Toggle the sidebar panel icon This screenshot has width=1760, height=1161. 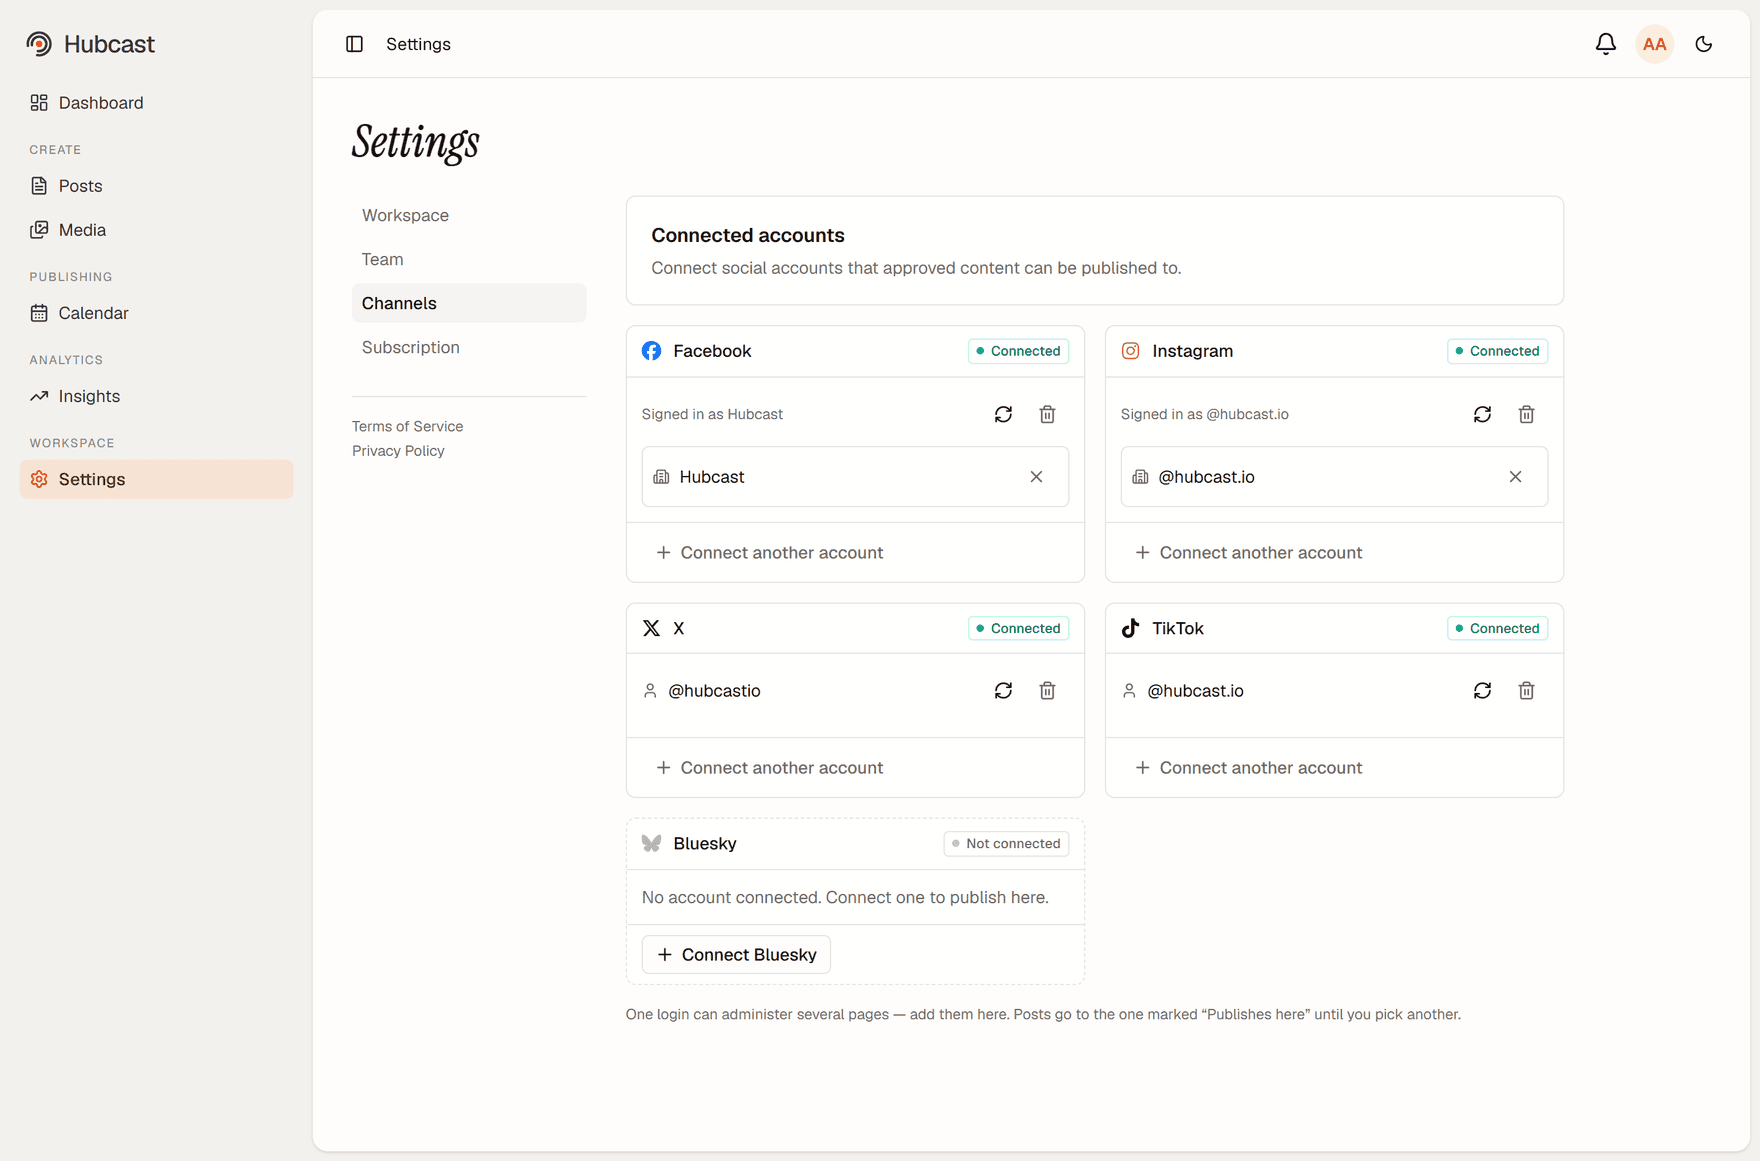click(x=354, y=44)
